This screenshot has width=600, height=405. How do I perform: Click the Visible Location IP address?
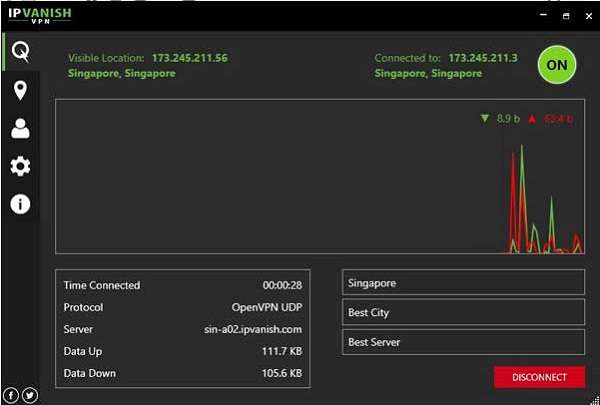coord(189,58)
